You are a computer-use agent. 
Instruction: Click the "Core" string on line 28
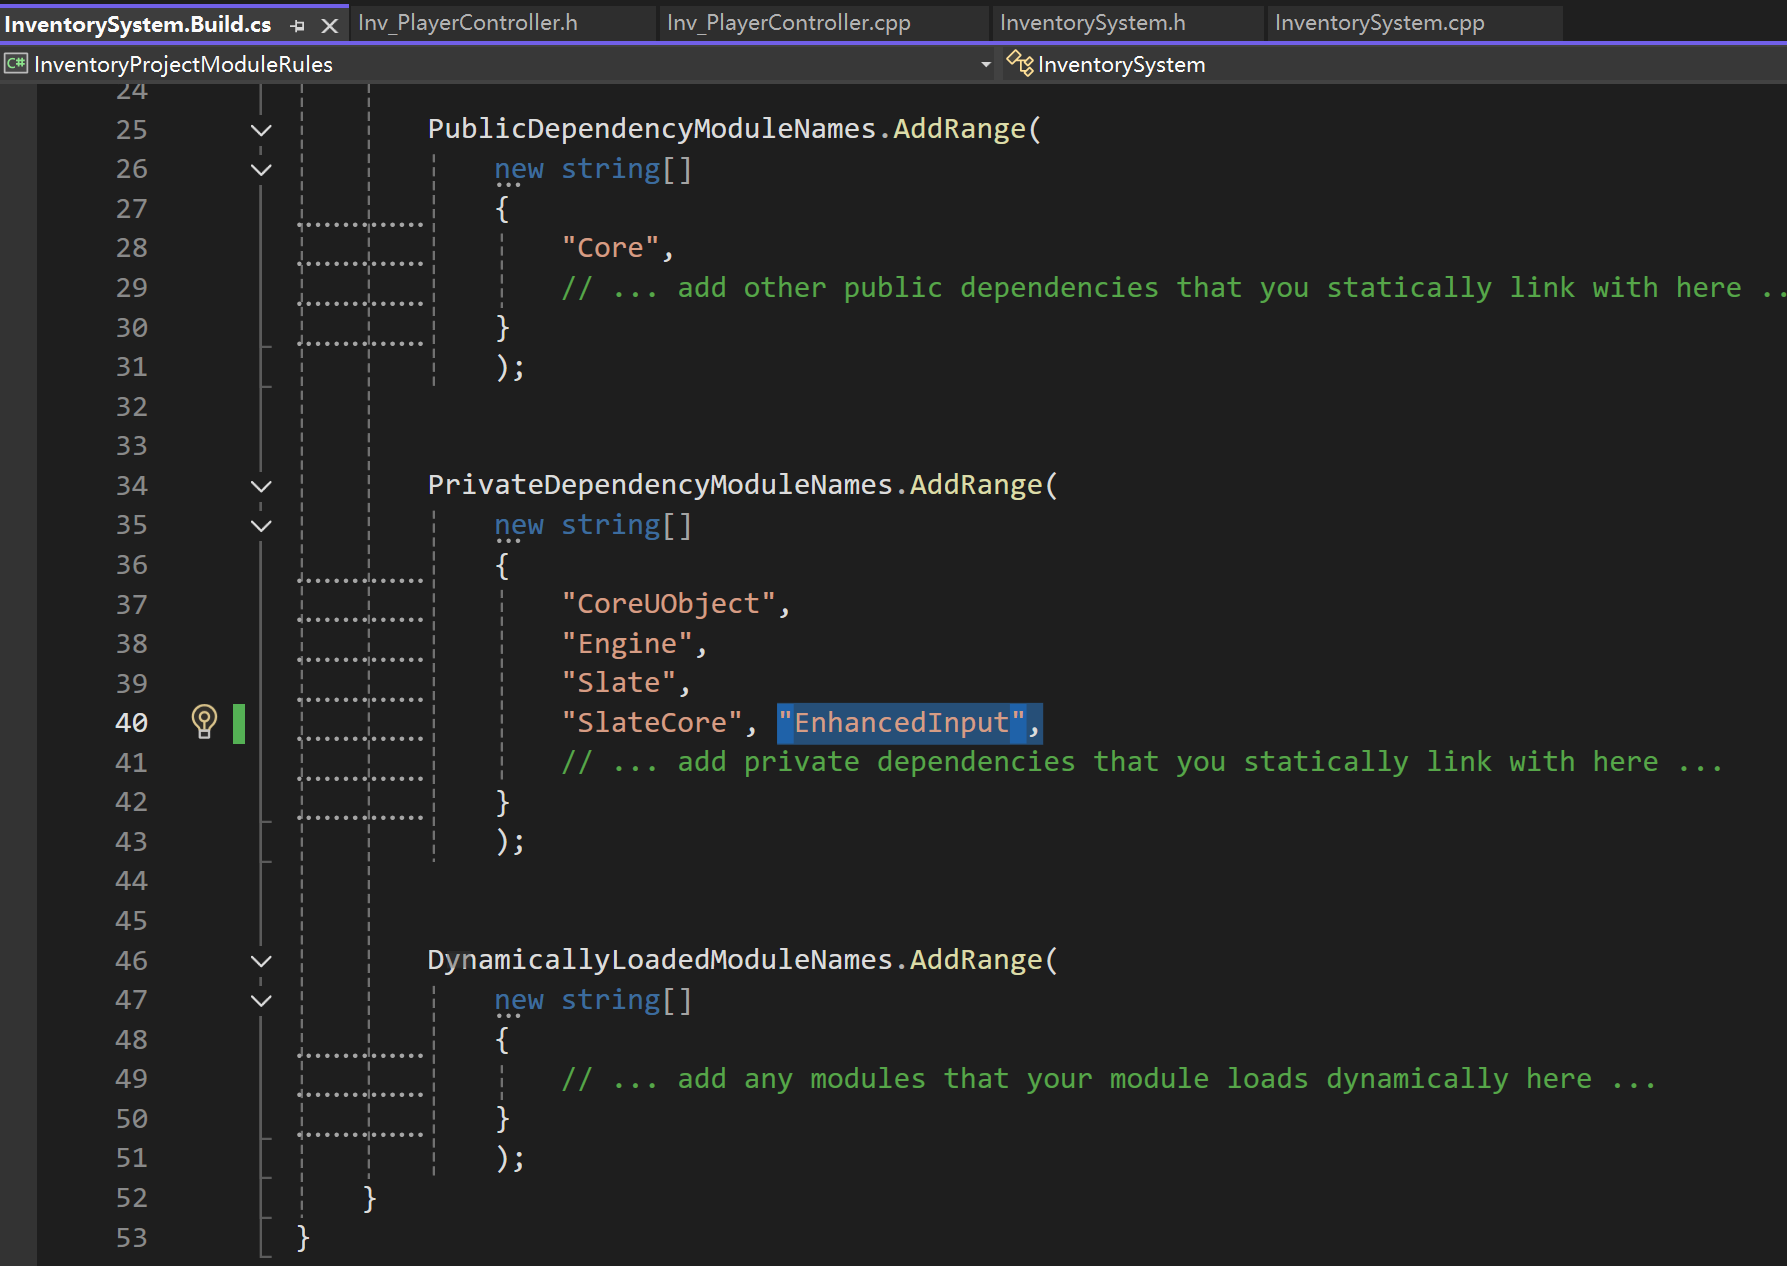coord(610,248)
